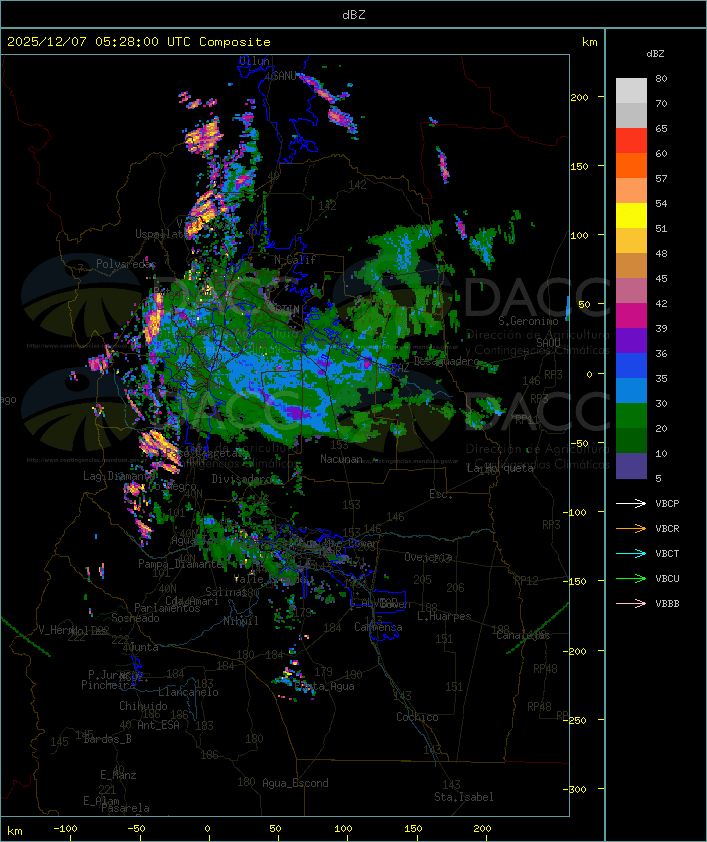Pick the magenta swatch between 42 and 39
Viewport: 707px width, 842px height.
(631, 316)
